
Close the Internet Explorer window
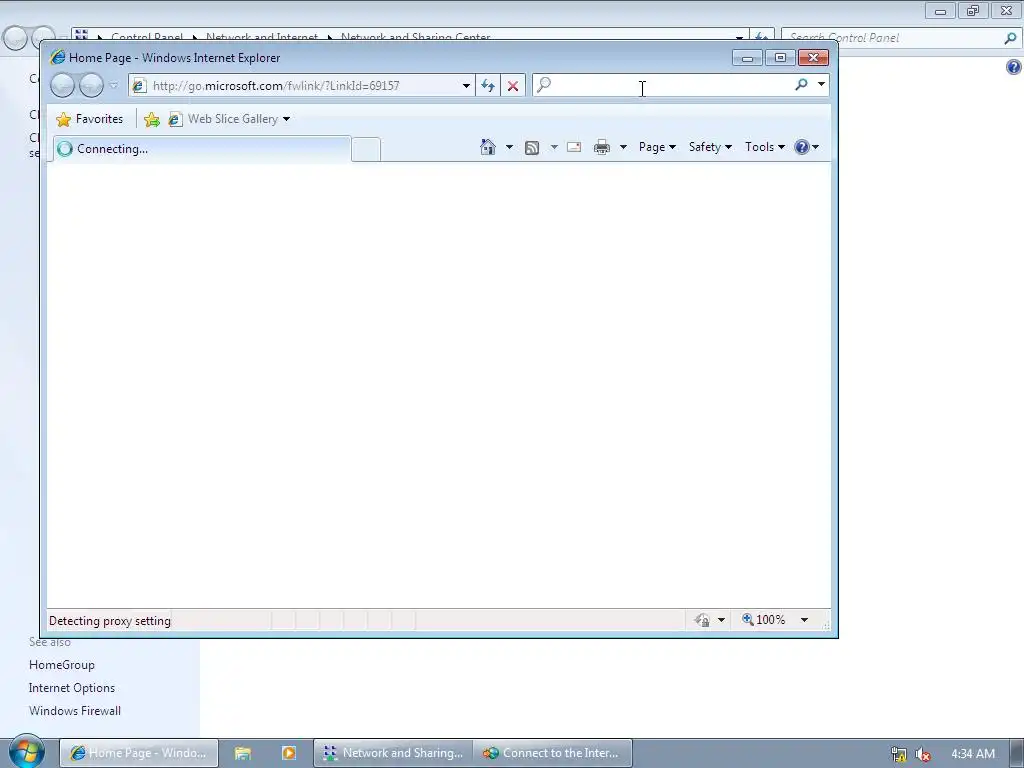click(813, 58)
